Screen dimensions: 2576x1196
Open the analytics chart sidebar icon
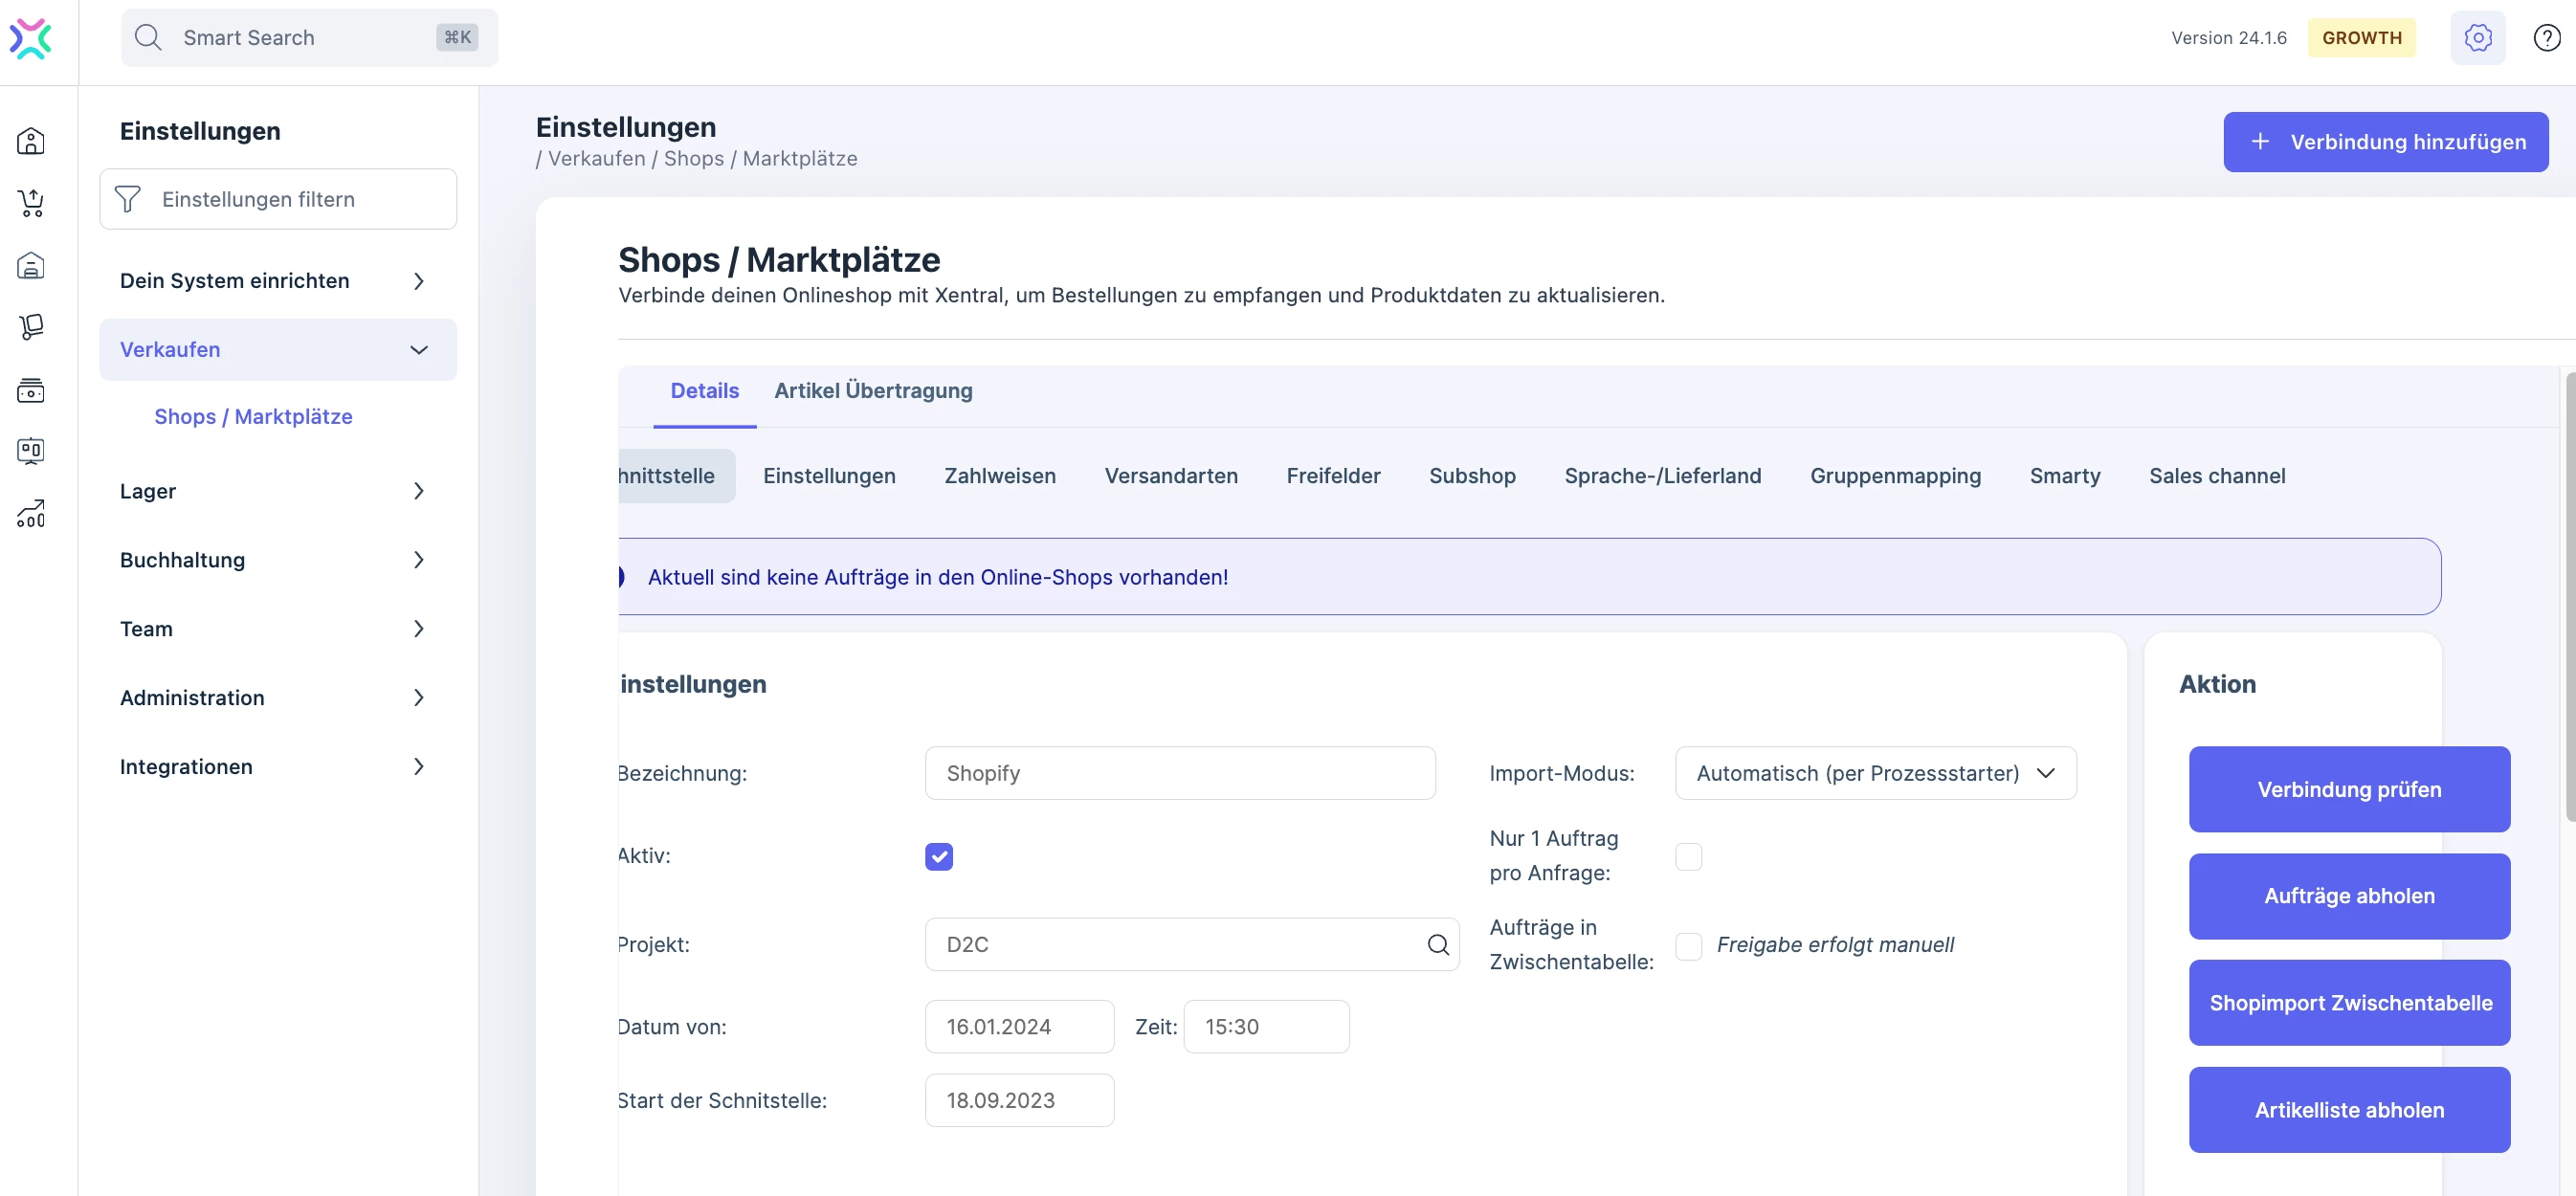click(31, 514)
